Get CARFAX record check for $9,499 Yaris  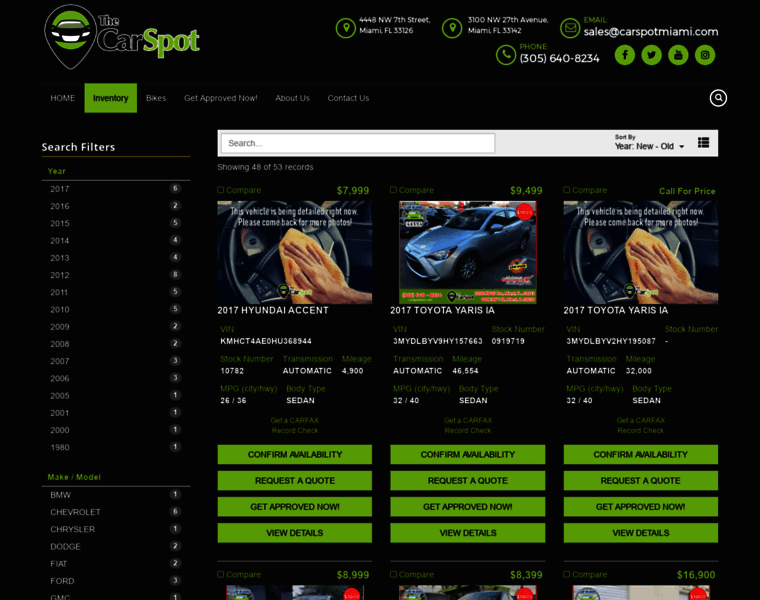point(467,426)
